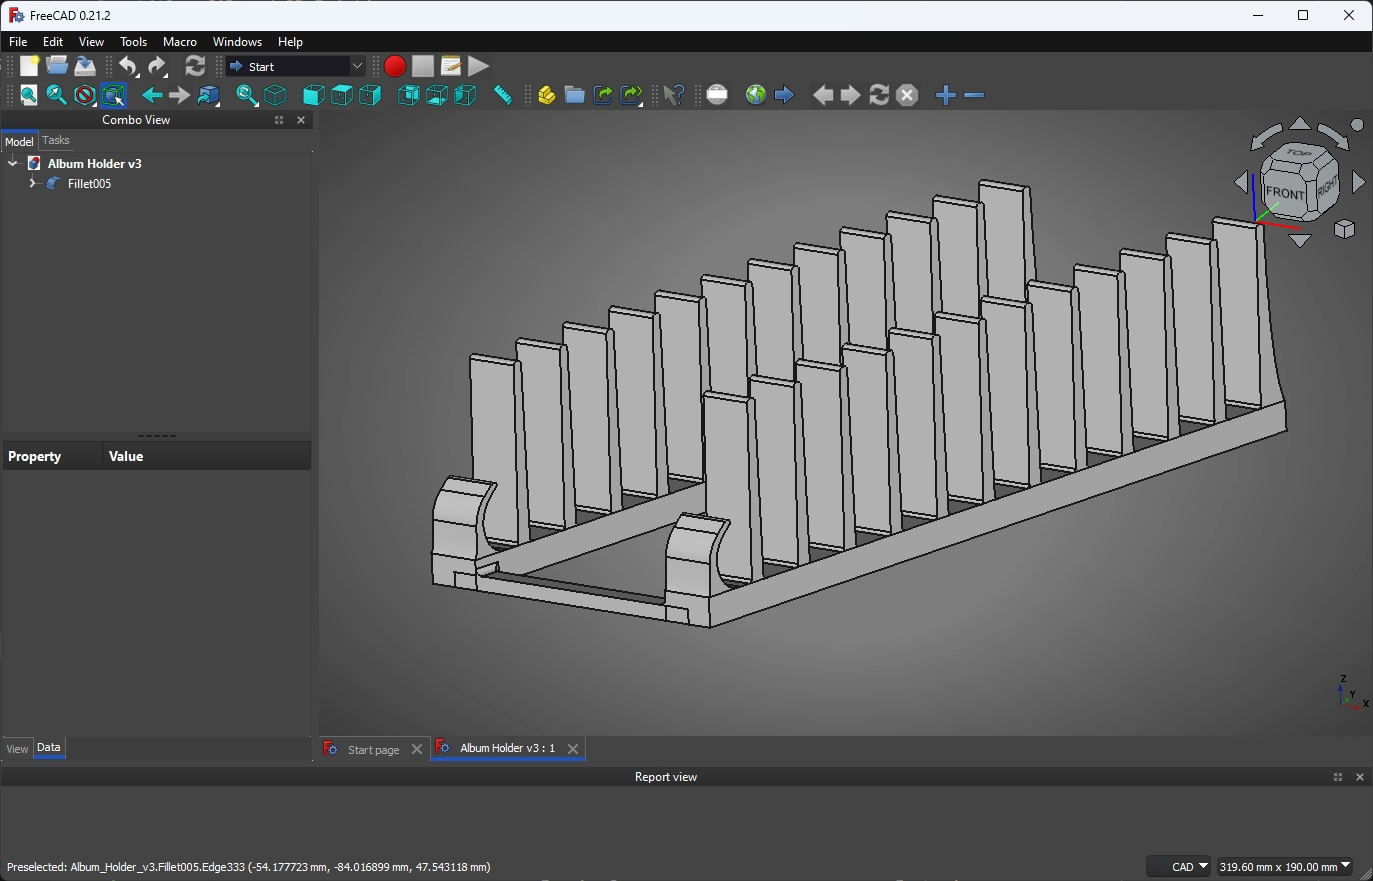This screenshot has width=1373, height=881.
Task: Open the Macro menu
Action: coord(180,42)
